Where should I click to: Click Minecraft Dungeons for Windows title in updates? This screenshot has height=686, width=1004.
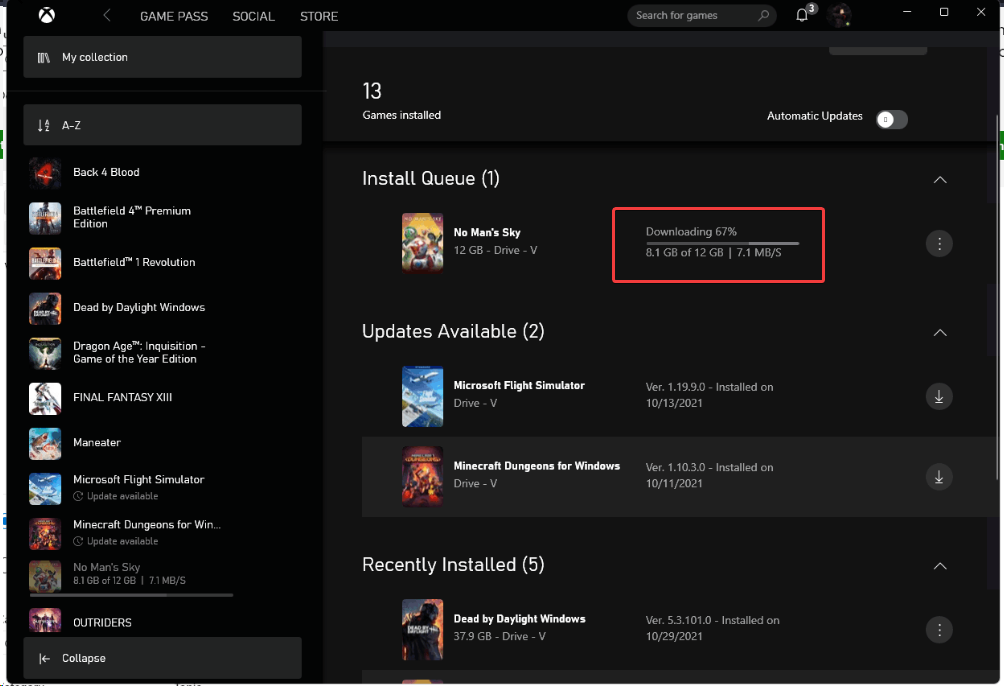pos(537,466)
